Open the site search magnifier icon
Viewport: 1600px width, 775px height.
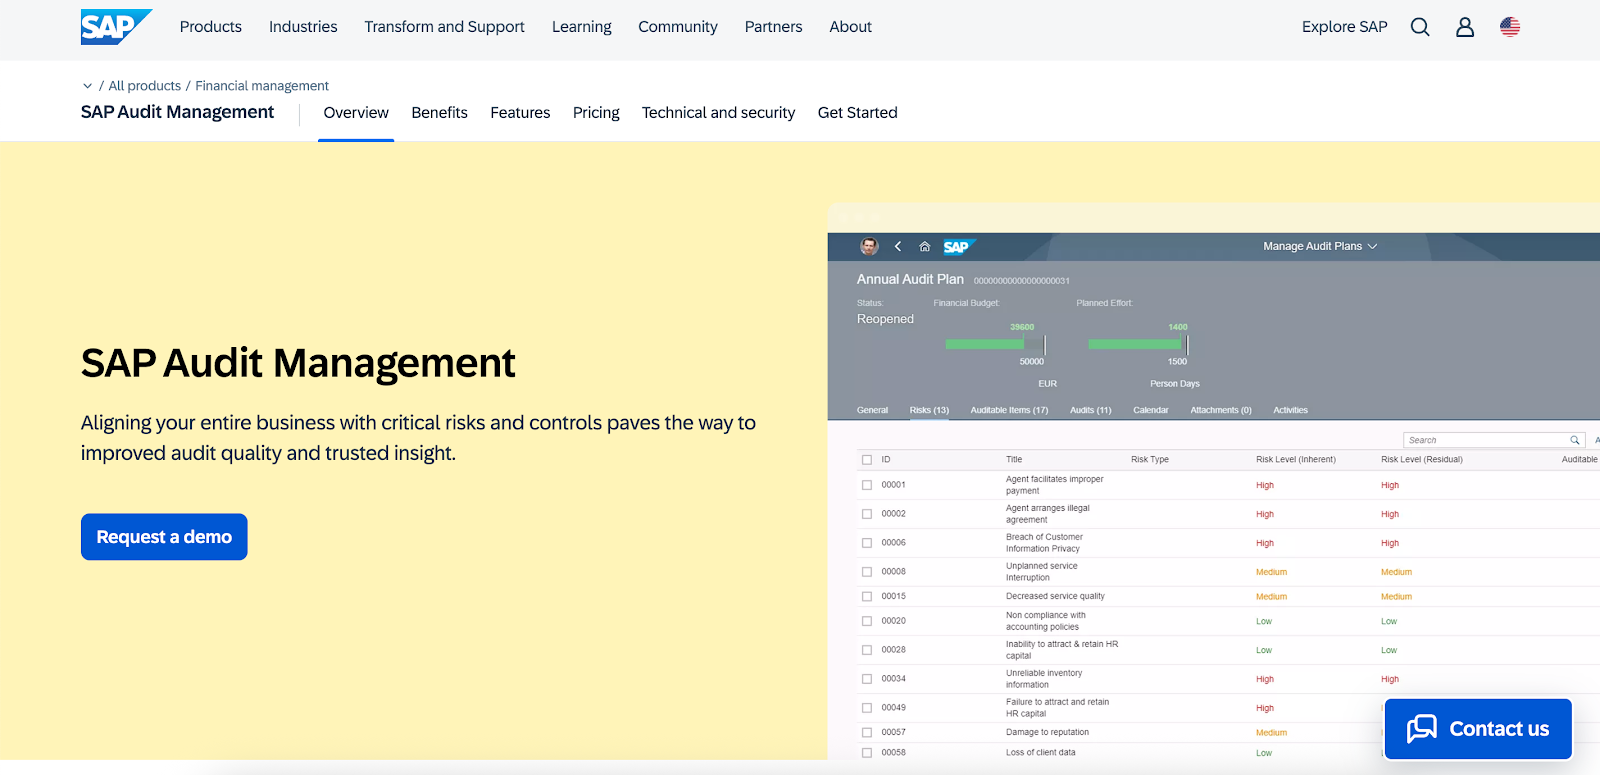coord(1420,27)
